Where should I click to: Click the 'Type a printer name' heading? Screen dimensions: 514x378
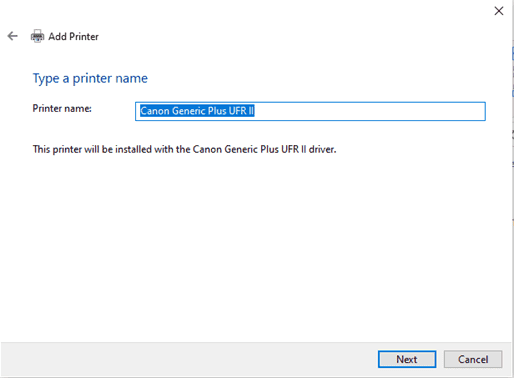point(90,79)
